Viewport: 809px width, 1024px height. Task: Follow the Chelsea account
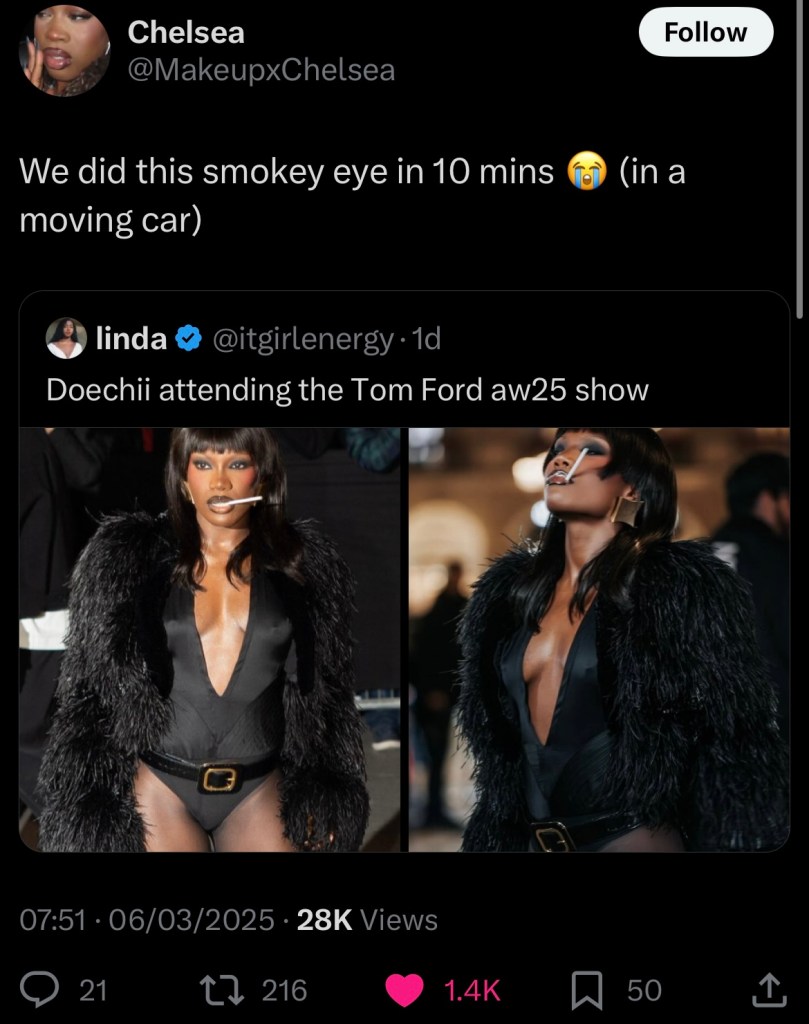point(705,32)
